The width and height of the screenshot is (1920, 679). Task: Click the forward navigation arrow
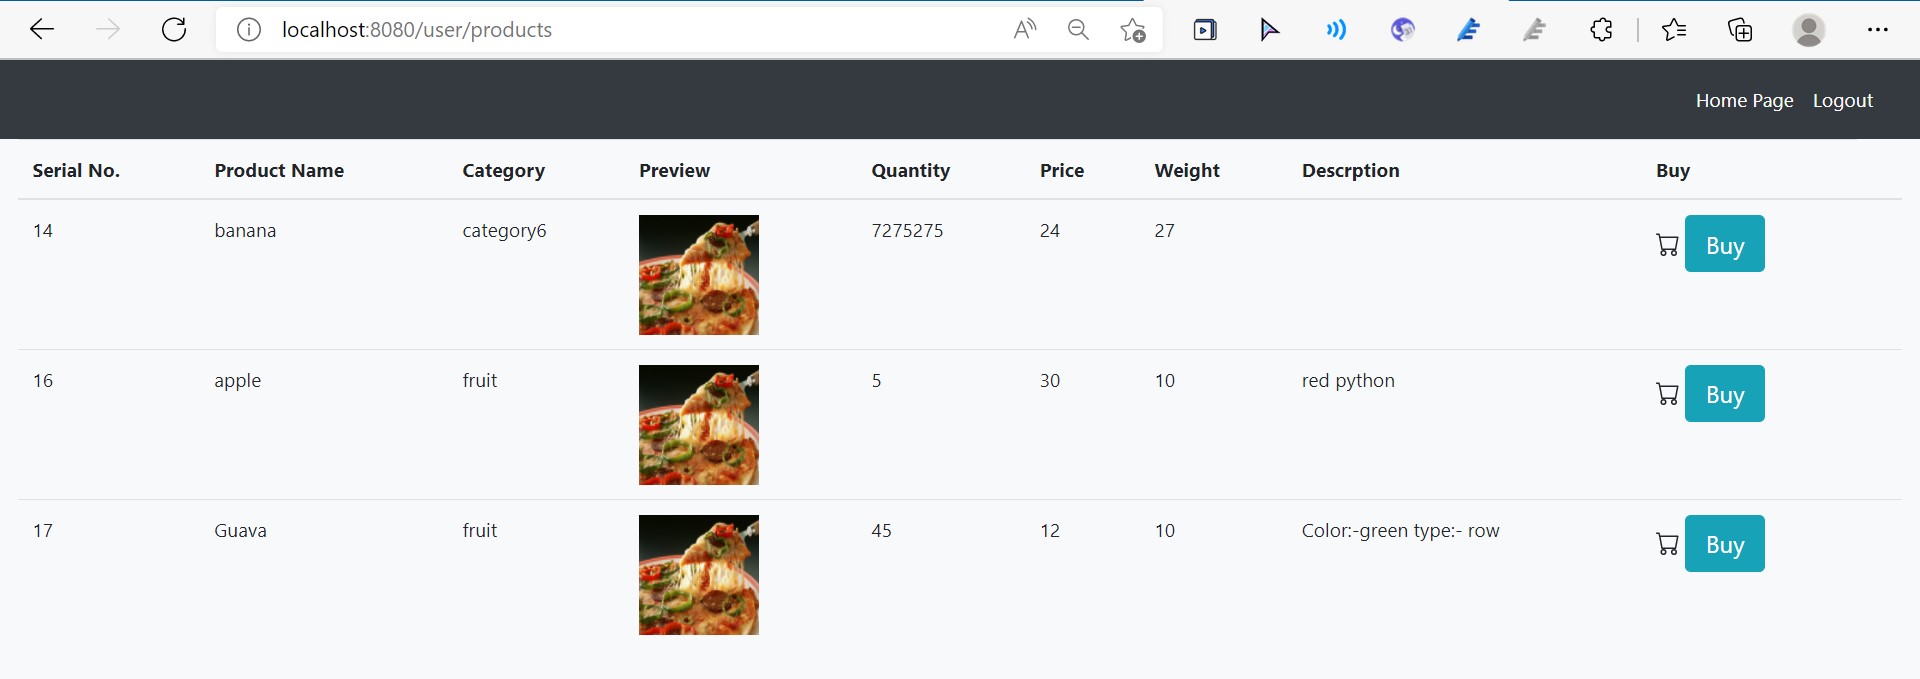click(108, 29)
